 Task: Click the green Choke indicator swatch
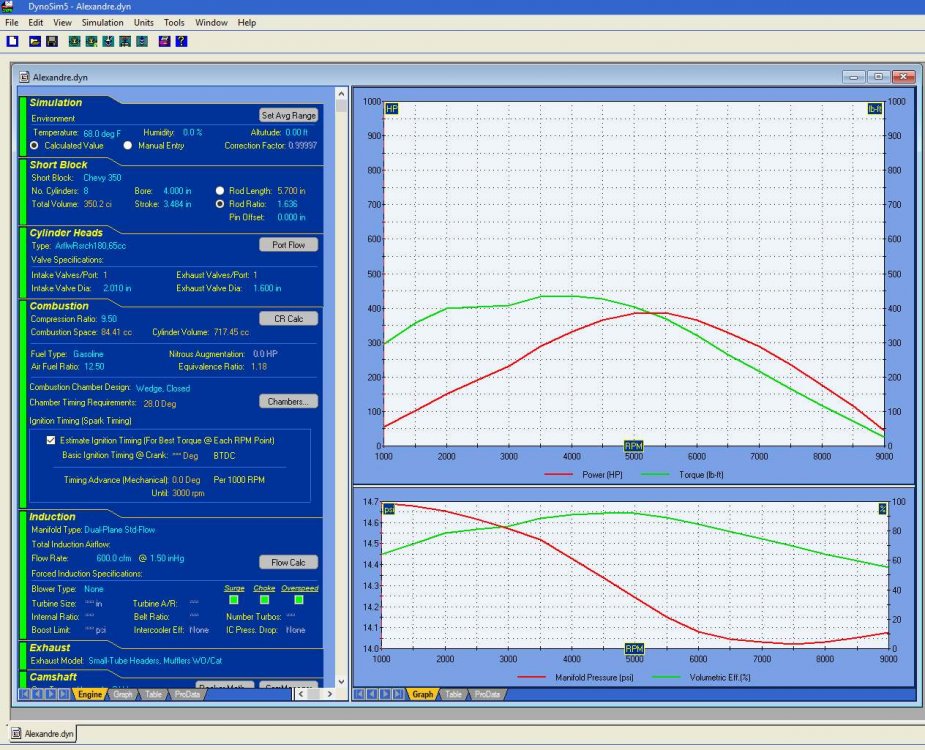(x=264, y=601)
